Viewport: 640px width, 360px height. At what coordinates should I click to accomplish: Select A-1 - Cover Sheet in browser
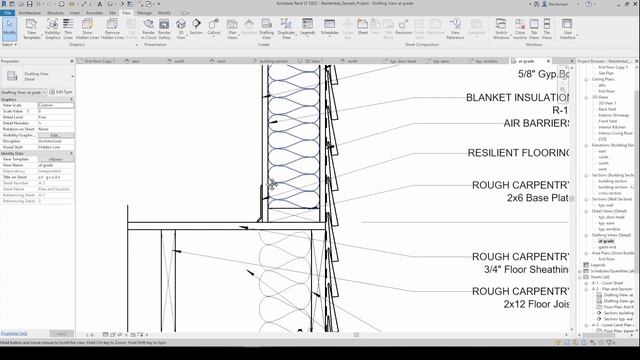pos(607,283)
